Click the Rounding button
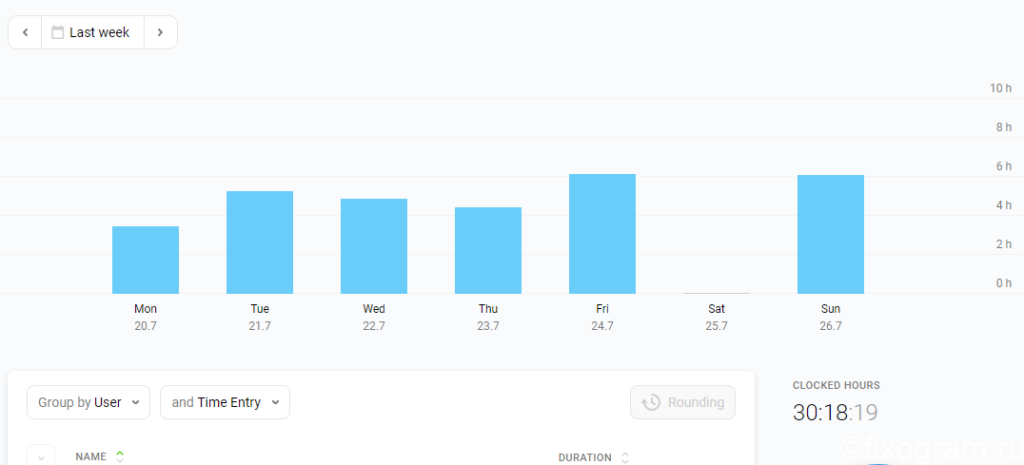This screenshot has height=465, width=1024. [x=682, y=402]
